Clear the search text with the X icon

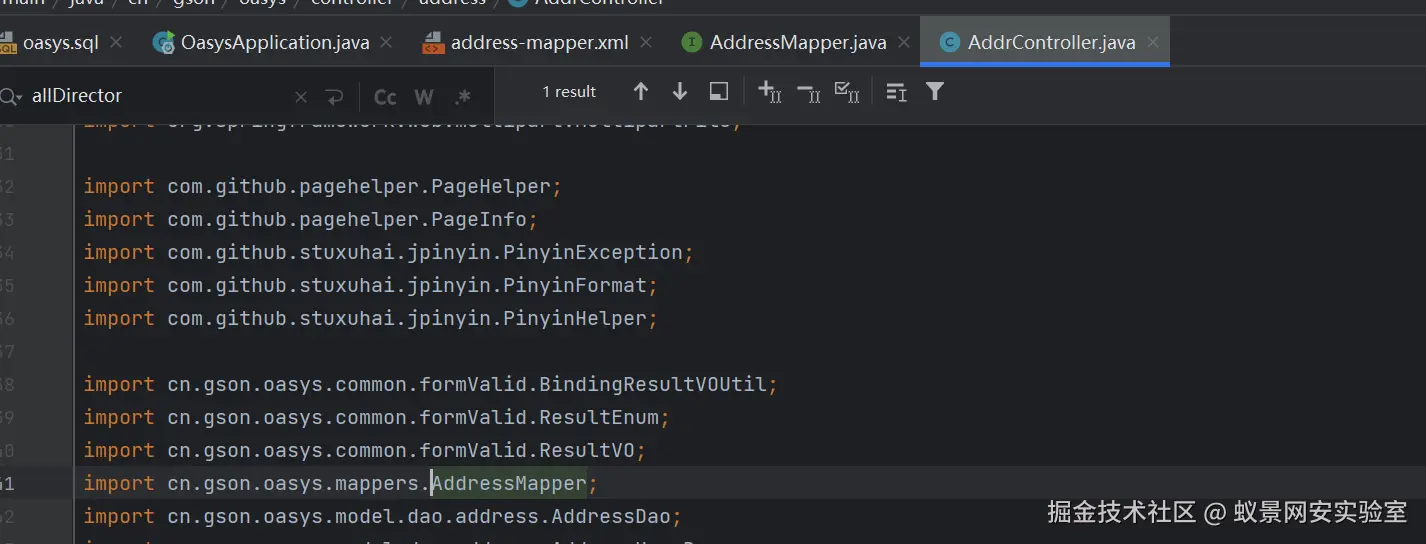coord(301,97)
